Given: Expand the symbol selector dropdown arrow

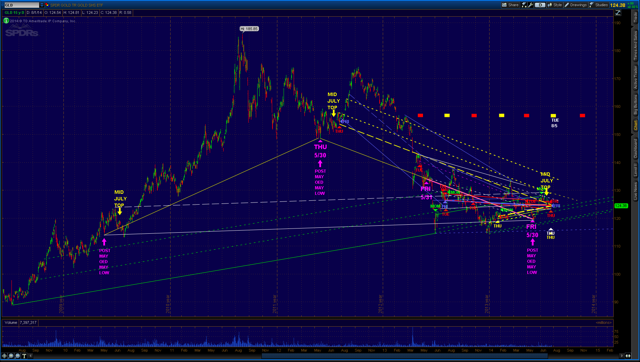Looking at the screenshot, I should point(42,5).
